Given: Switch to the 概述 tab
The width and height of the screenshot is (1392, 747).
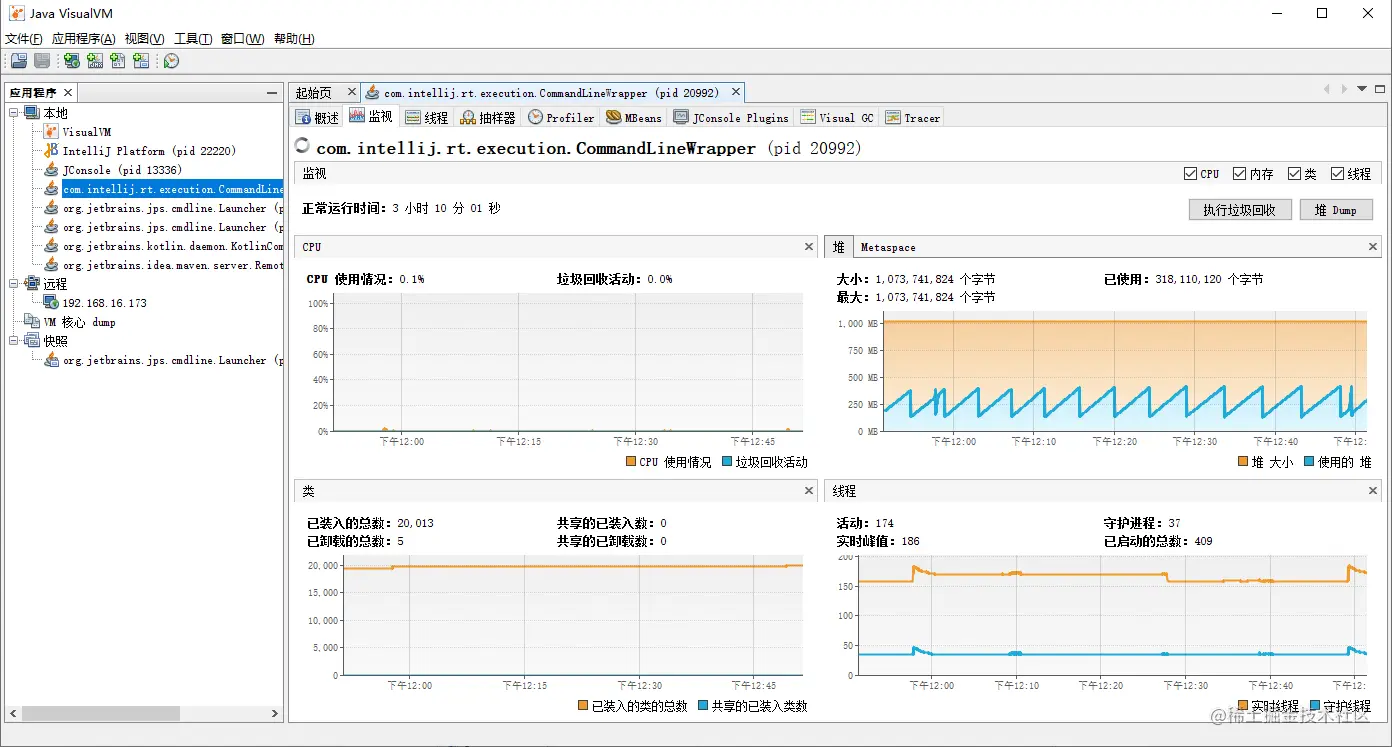Looking at the screenshot, I should (318, 117).
